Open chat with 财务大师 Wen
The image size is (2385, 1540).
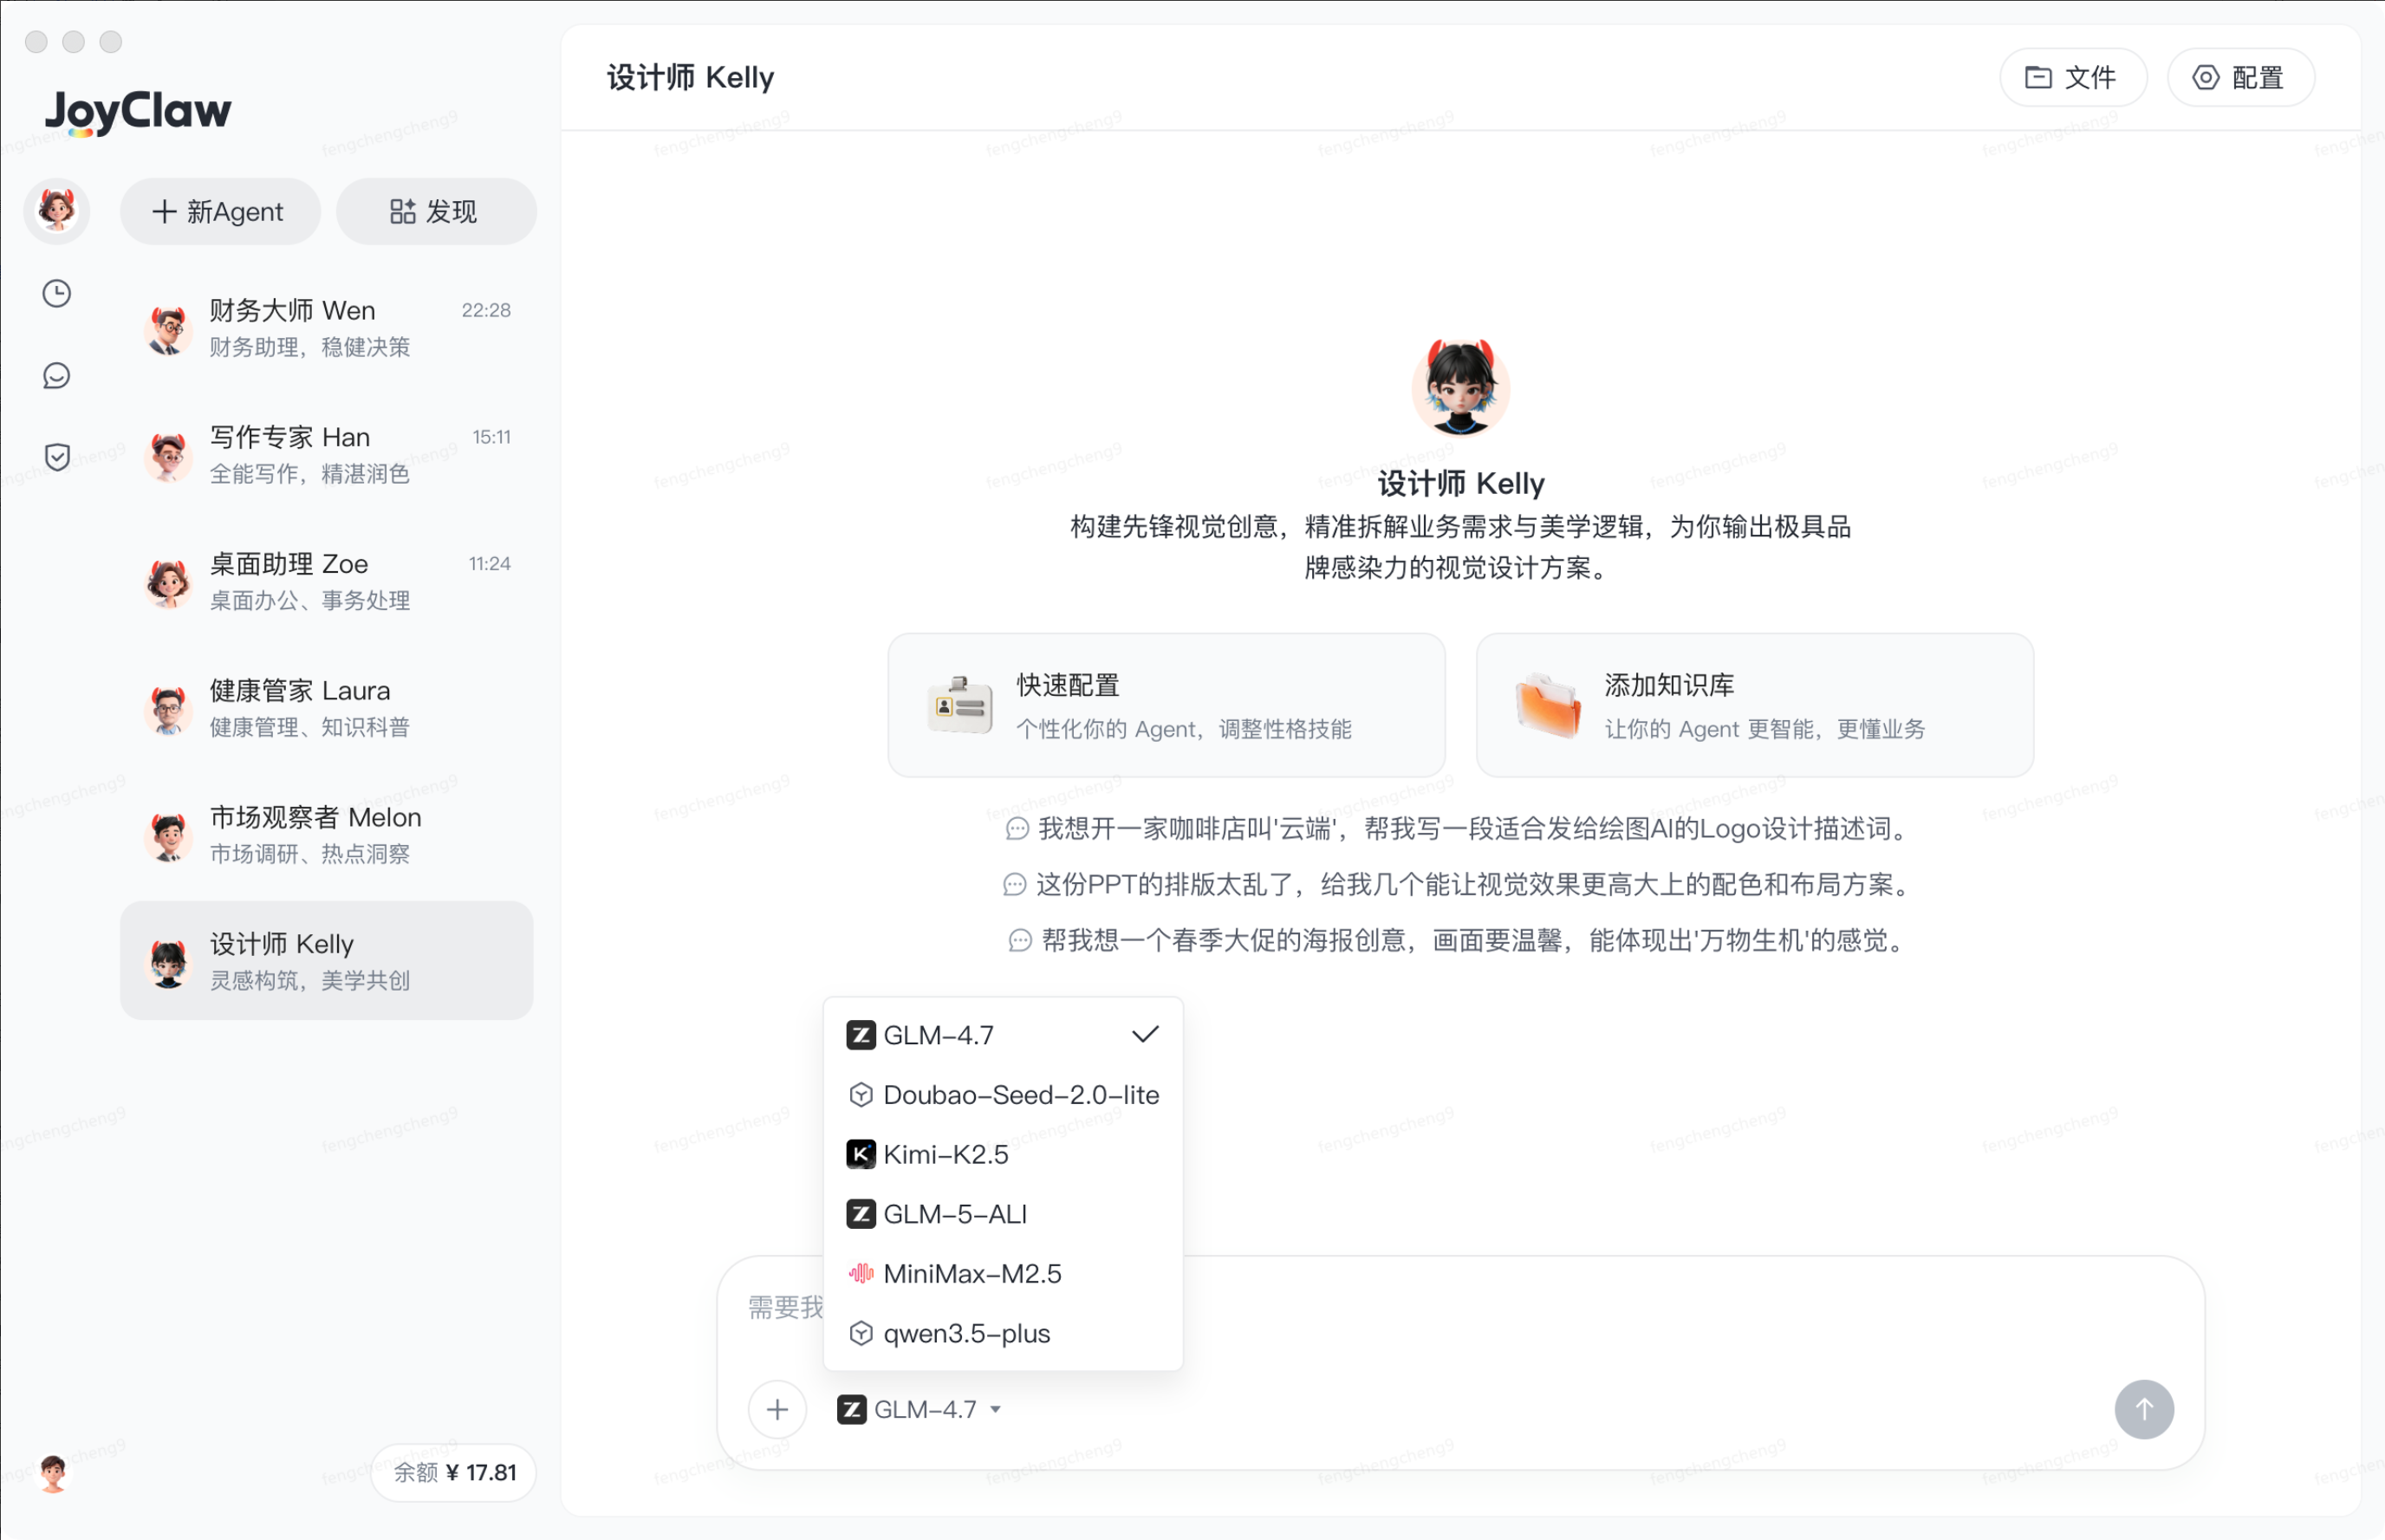[327, 328]
